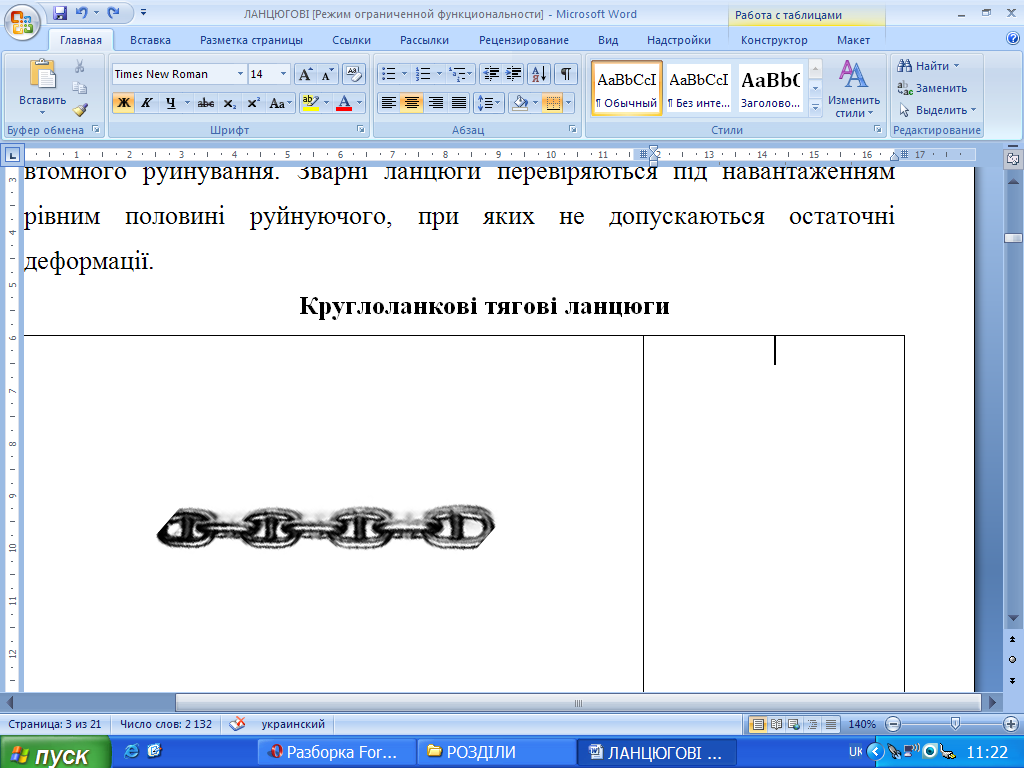Click Выделить selection button
Viewport: 1024px width, 768px height.
pyautogui.click(x=936, y=110)
